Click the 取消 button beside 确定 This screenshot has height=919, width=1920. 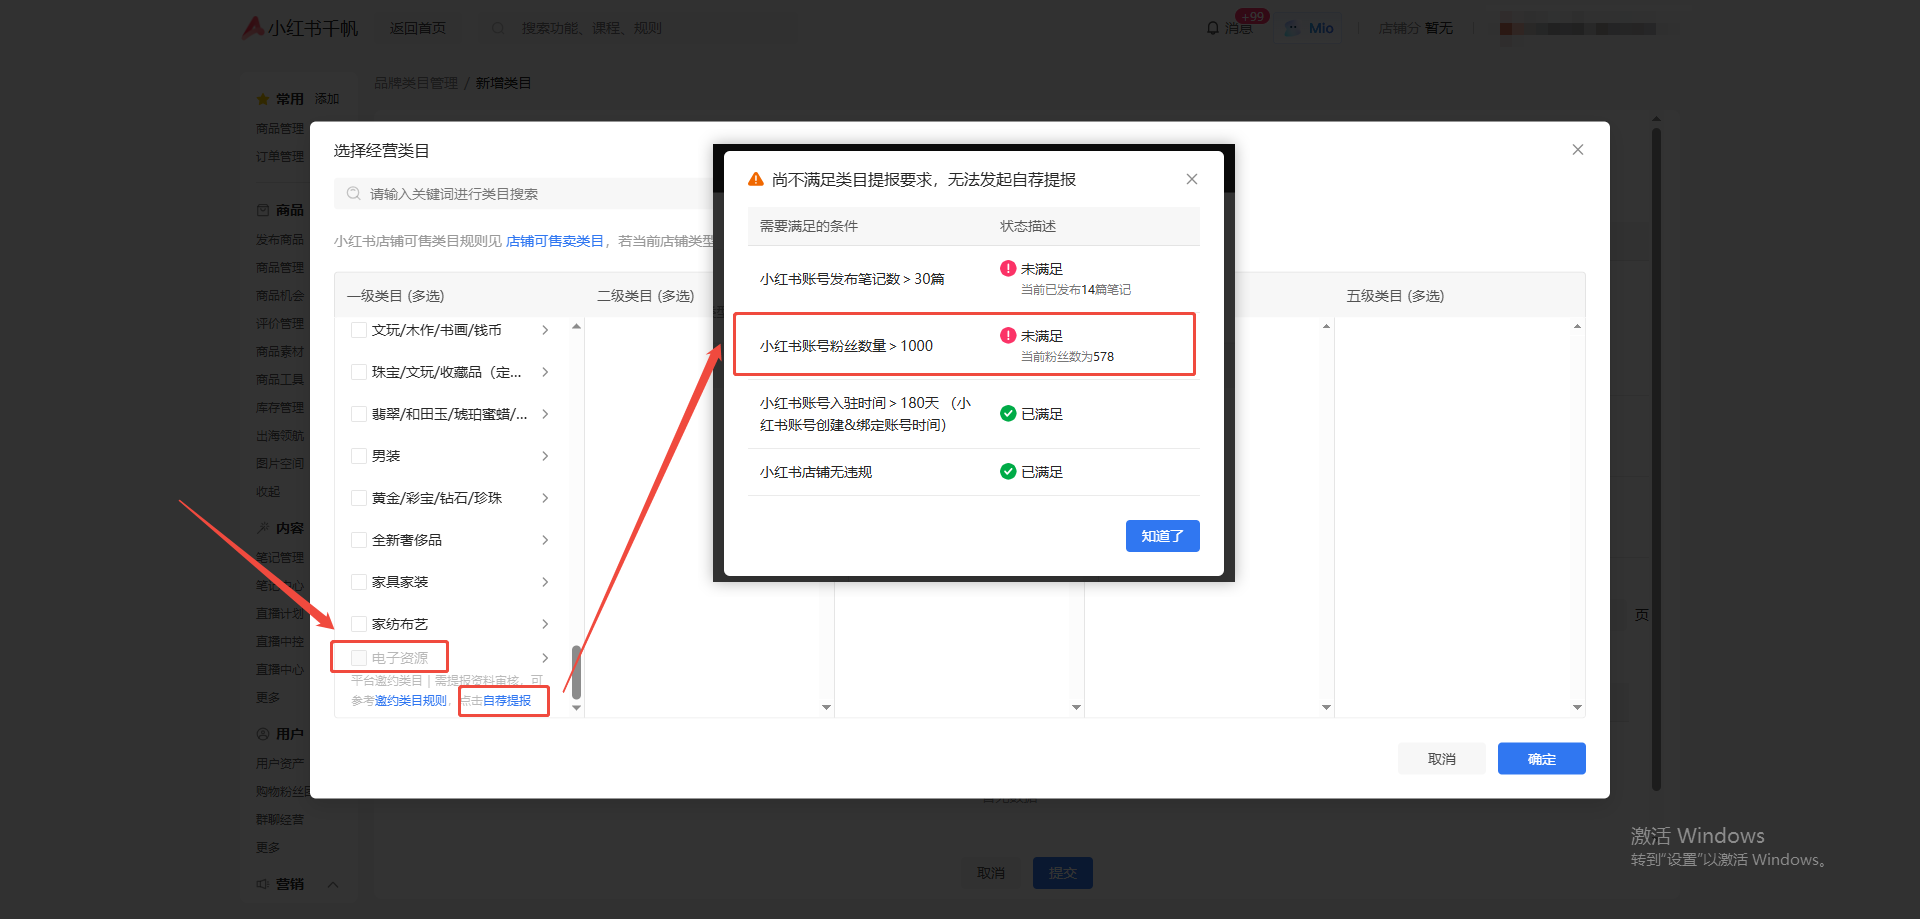[1441, 759]
